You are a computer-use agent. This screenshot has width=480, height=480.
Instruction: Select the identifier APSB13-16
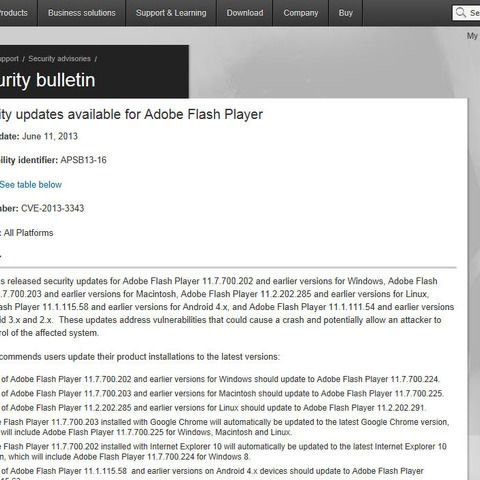83,160
